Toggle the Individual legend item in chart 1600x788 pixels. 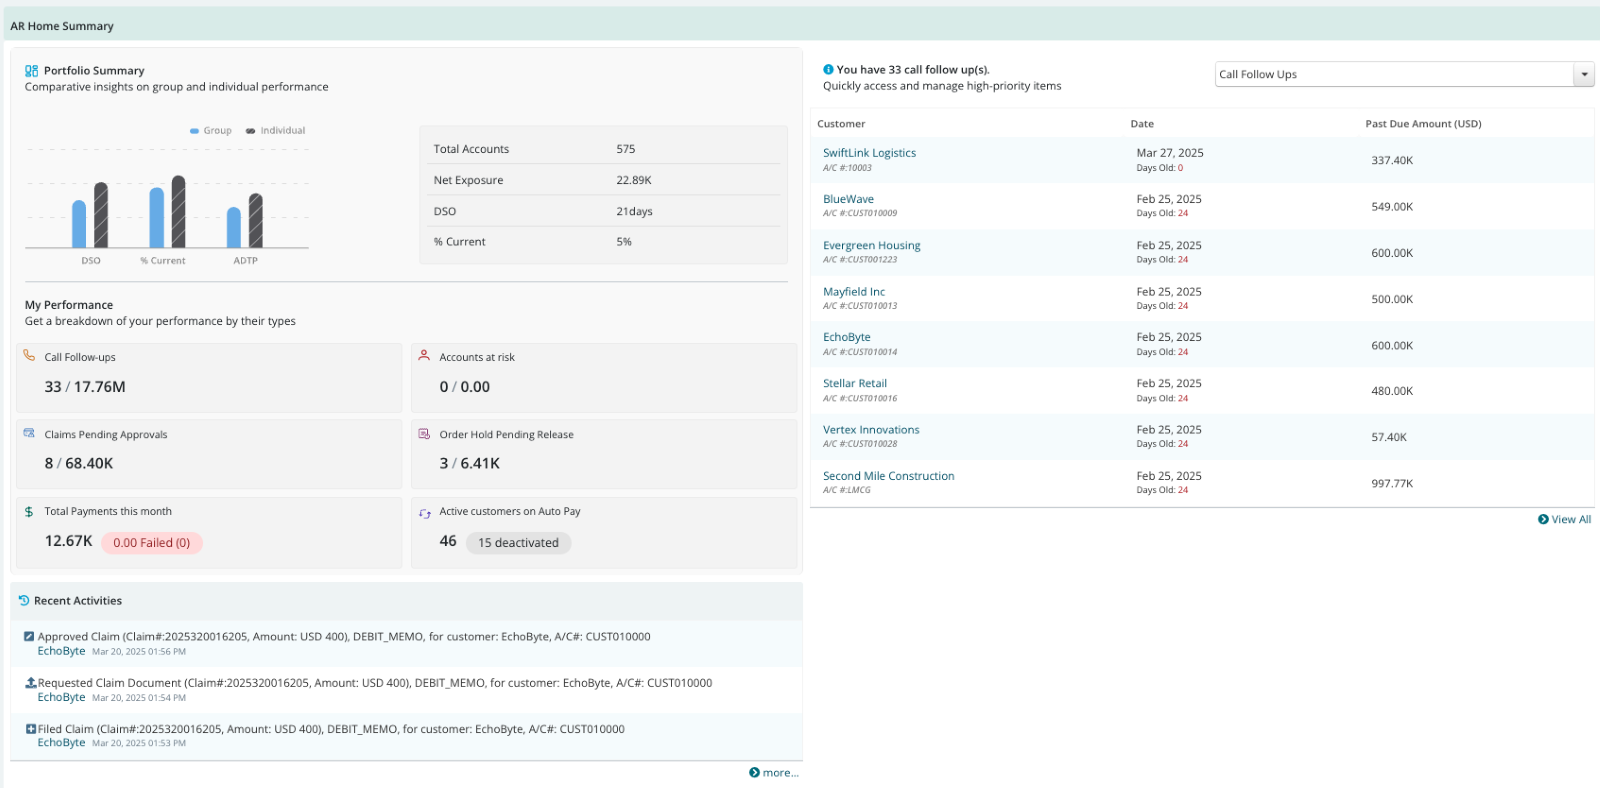pos(275,131)
